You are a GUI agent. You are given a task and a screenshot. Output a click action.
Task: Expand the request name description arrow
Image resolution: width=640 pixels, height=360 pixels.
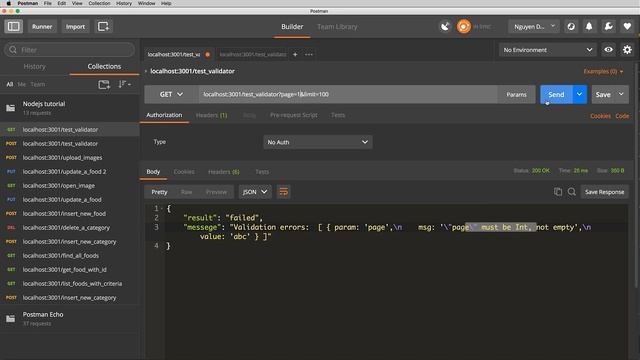(x=146, y=71)
